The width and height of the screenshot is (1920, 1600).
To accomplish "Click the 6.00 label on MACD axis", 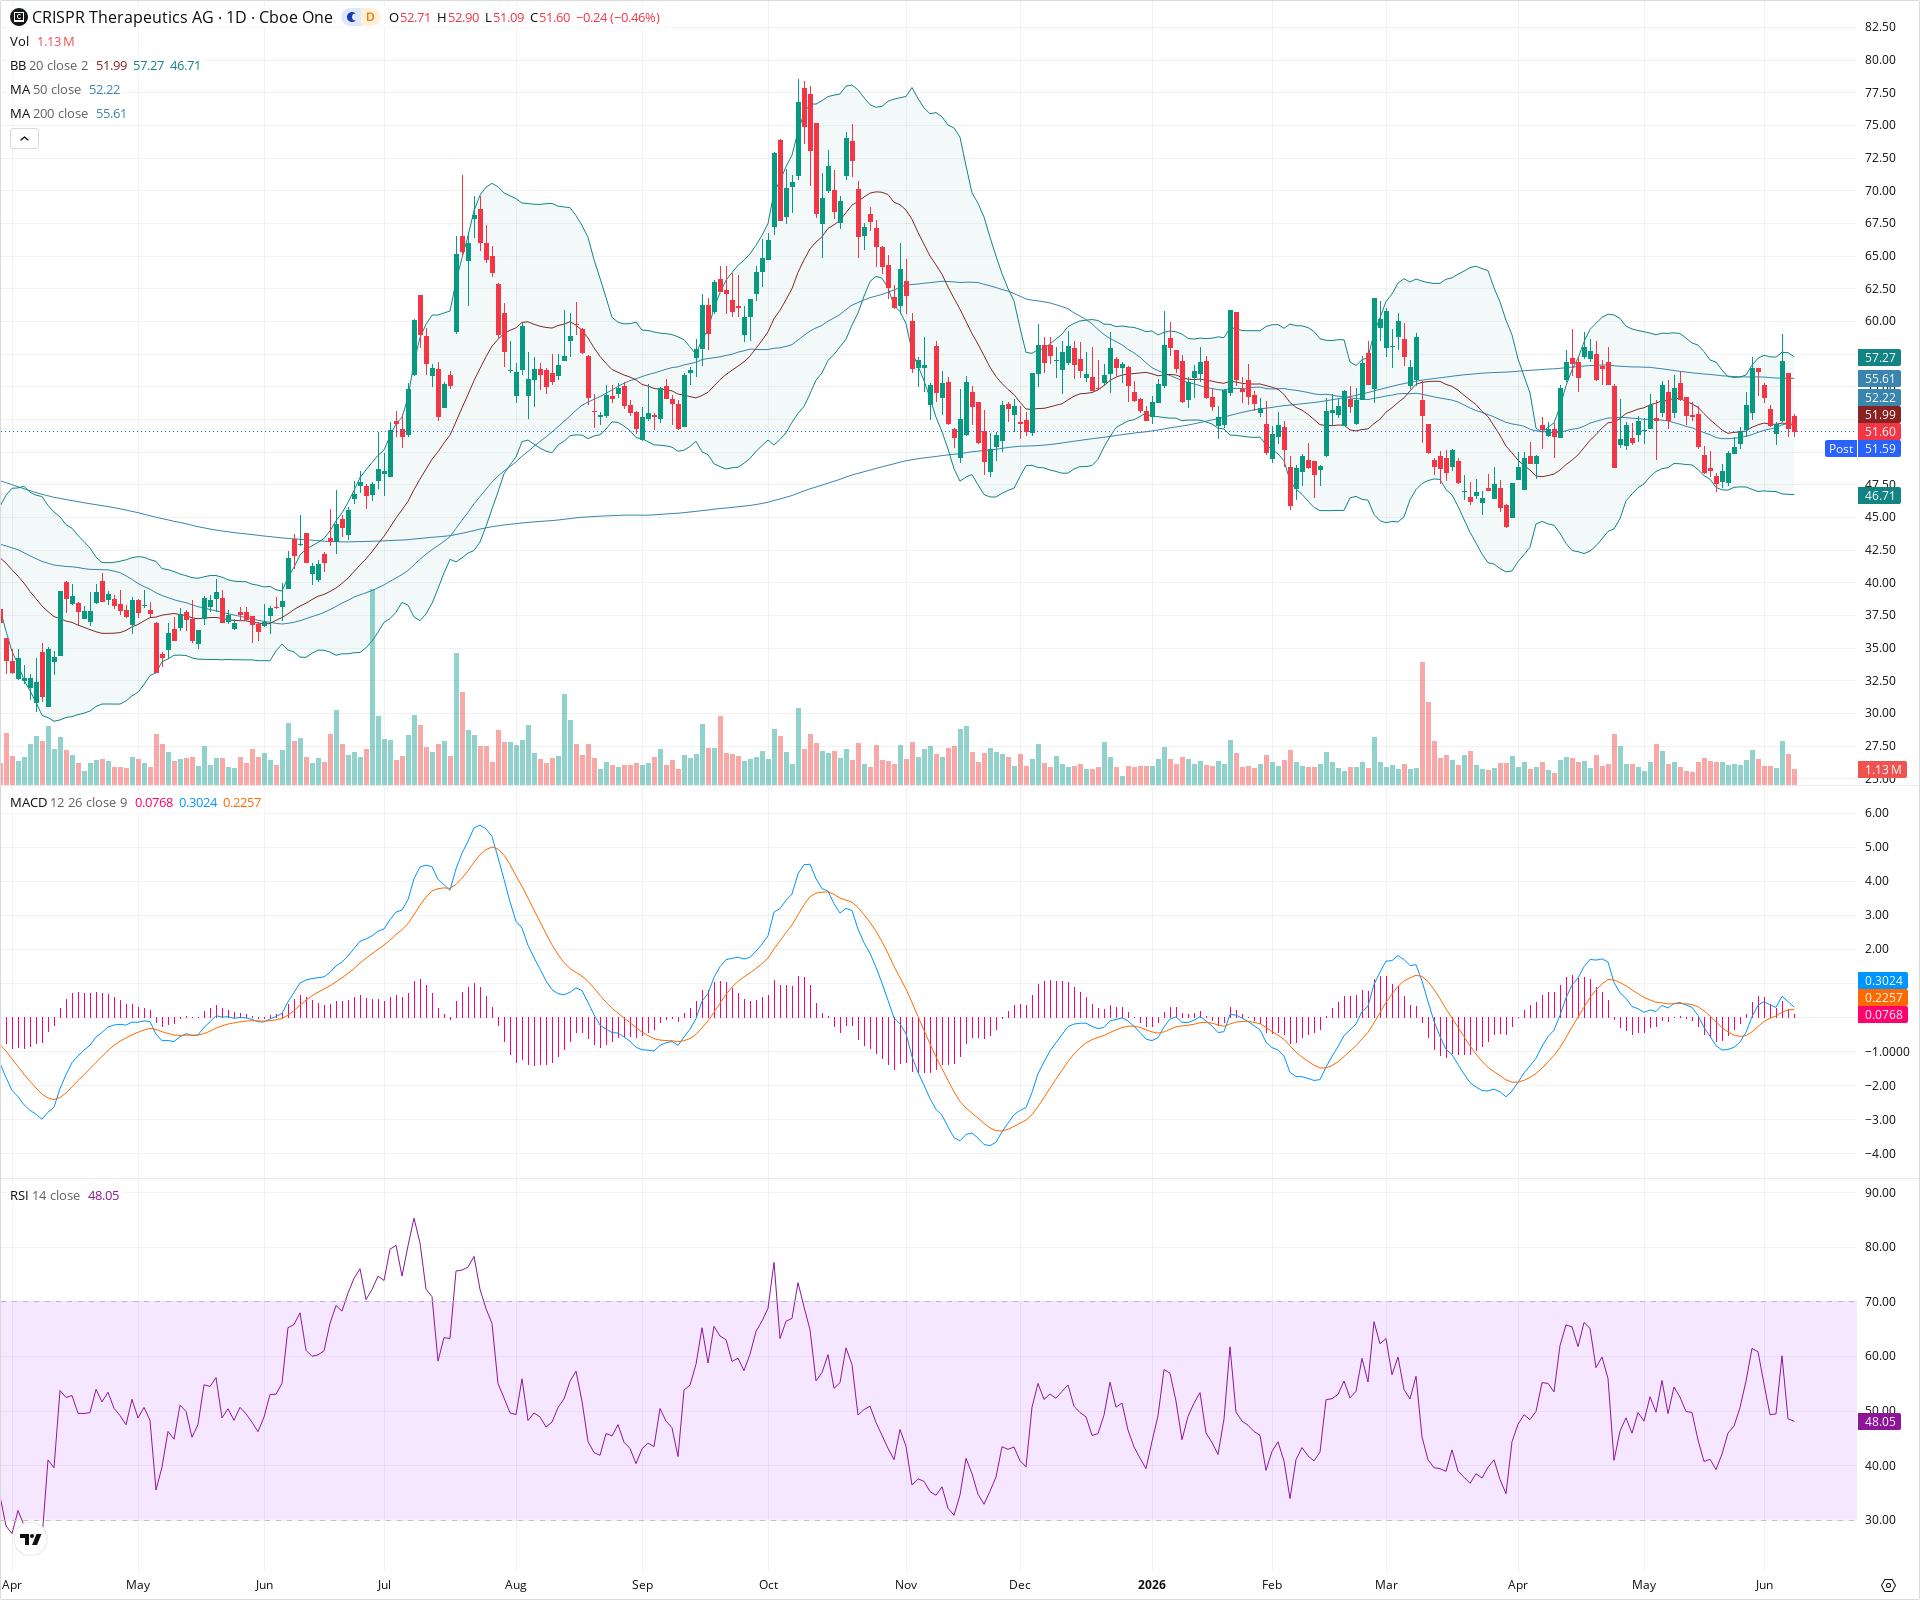I will [x=1877, y=812].
